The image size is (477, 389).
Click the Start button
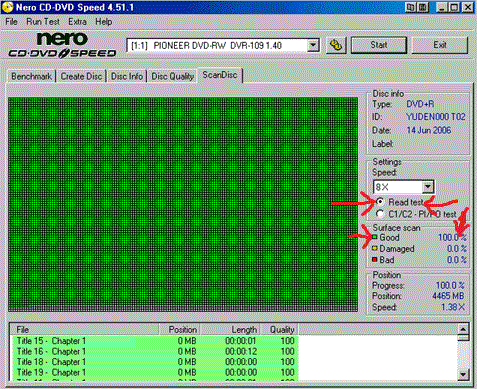point(379,45)
